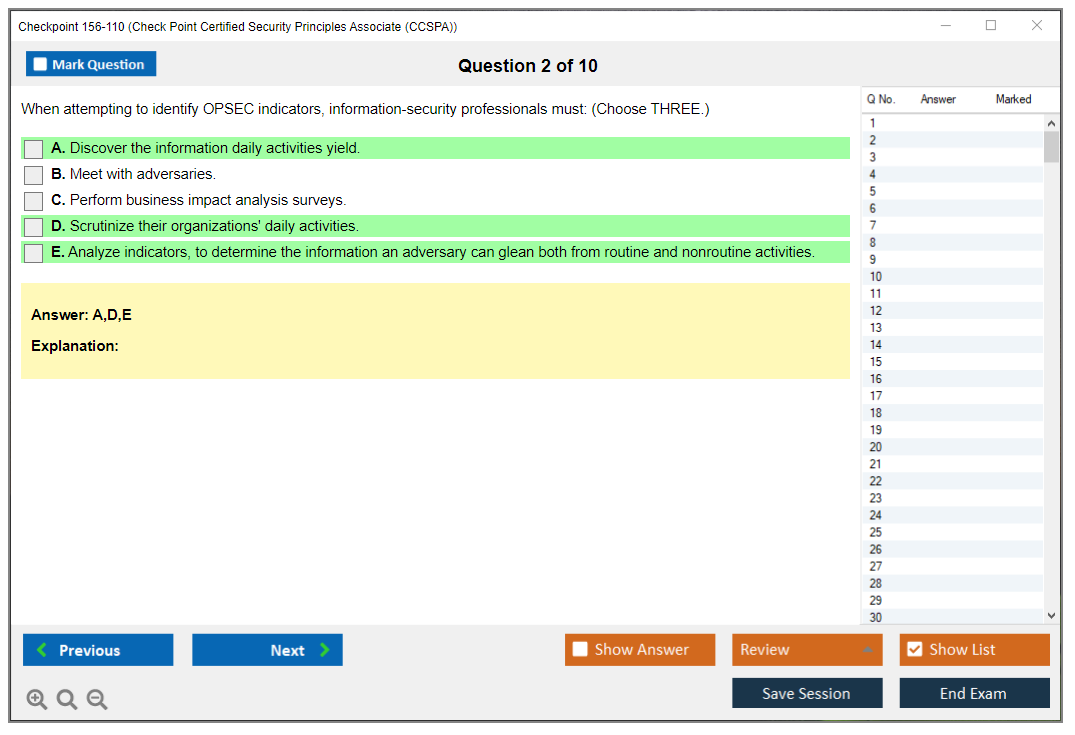1075x735 pixels.
Task: Tick the Mark Question checkbox
Action: 41,65
